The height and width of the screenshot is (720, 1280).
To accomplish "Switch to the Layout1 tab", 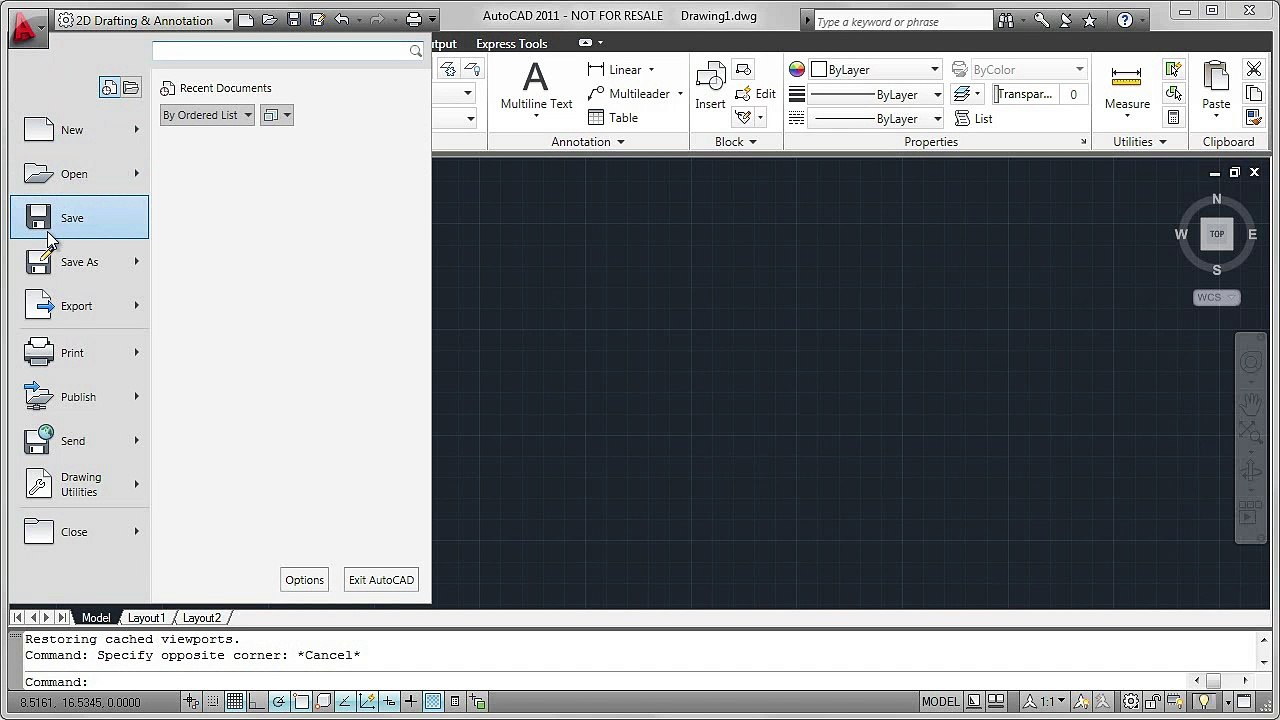I will click(146, 618).
